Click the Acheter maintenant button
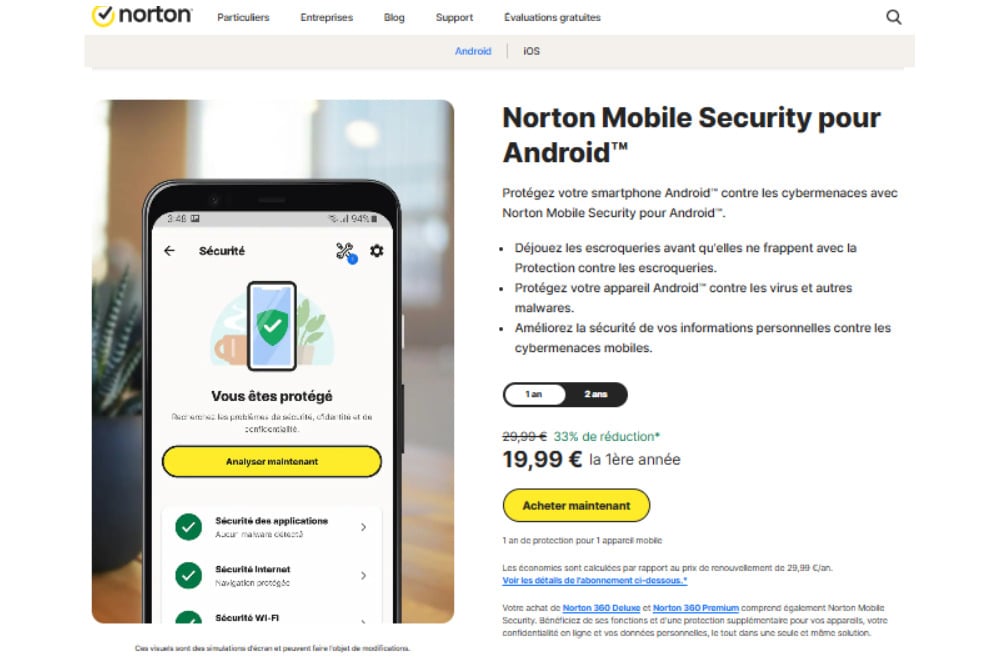The height and width of the screenshot is (667, 1000). click(x=576, y=506)
